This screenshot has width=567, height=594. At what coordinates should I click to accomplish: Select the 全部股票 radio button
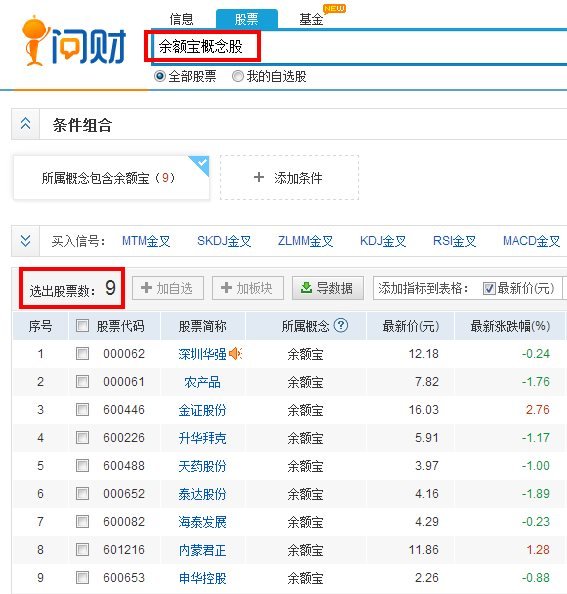click(160, 76)
